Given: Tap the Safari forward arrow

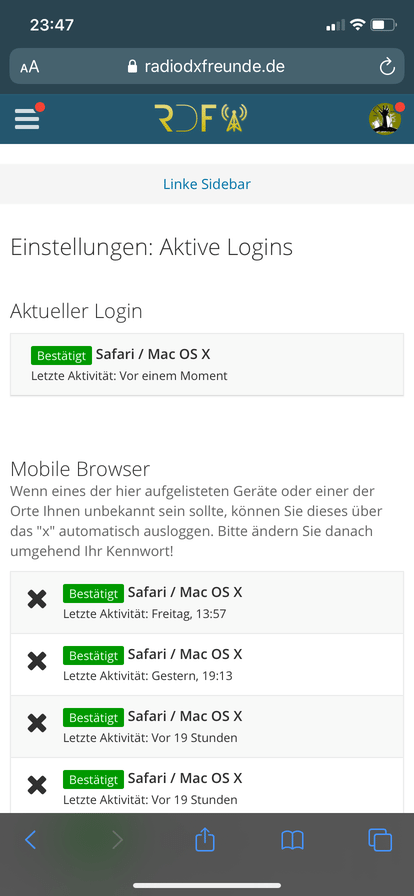Looking at the screenshot, I should point(117,840).
